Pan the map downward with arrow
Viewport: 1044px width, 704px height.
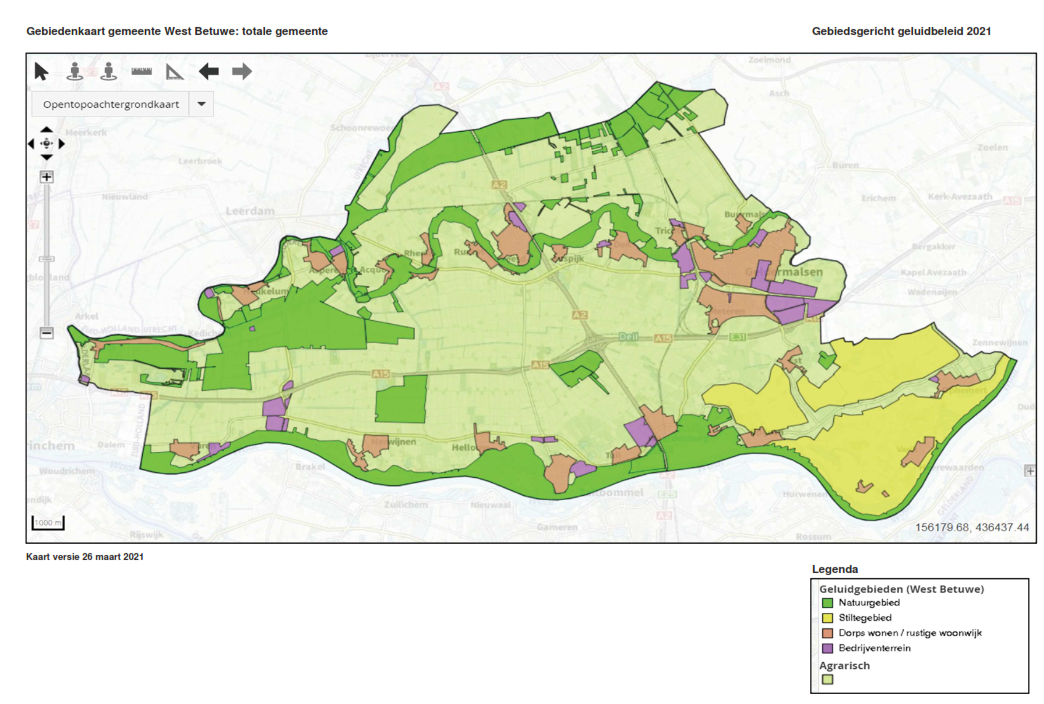[47, 157]
